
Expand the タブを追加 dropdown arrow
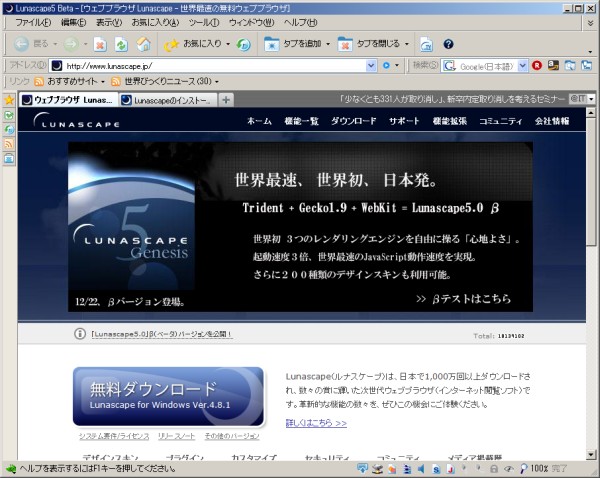click(328, 44)
